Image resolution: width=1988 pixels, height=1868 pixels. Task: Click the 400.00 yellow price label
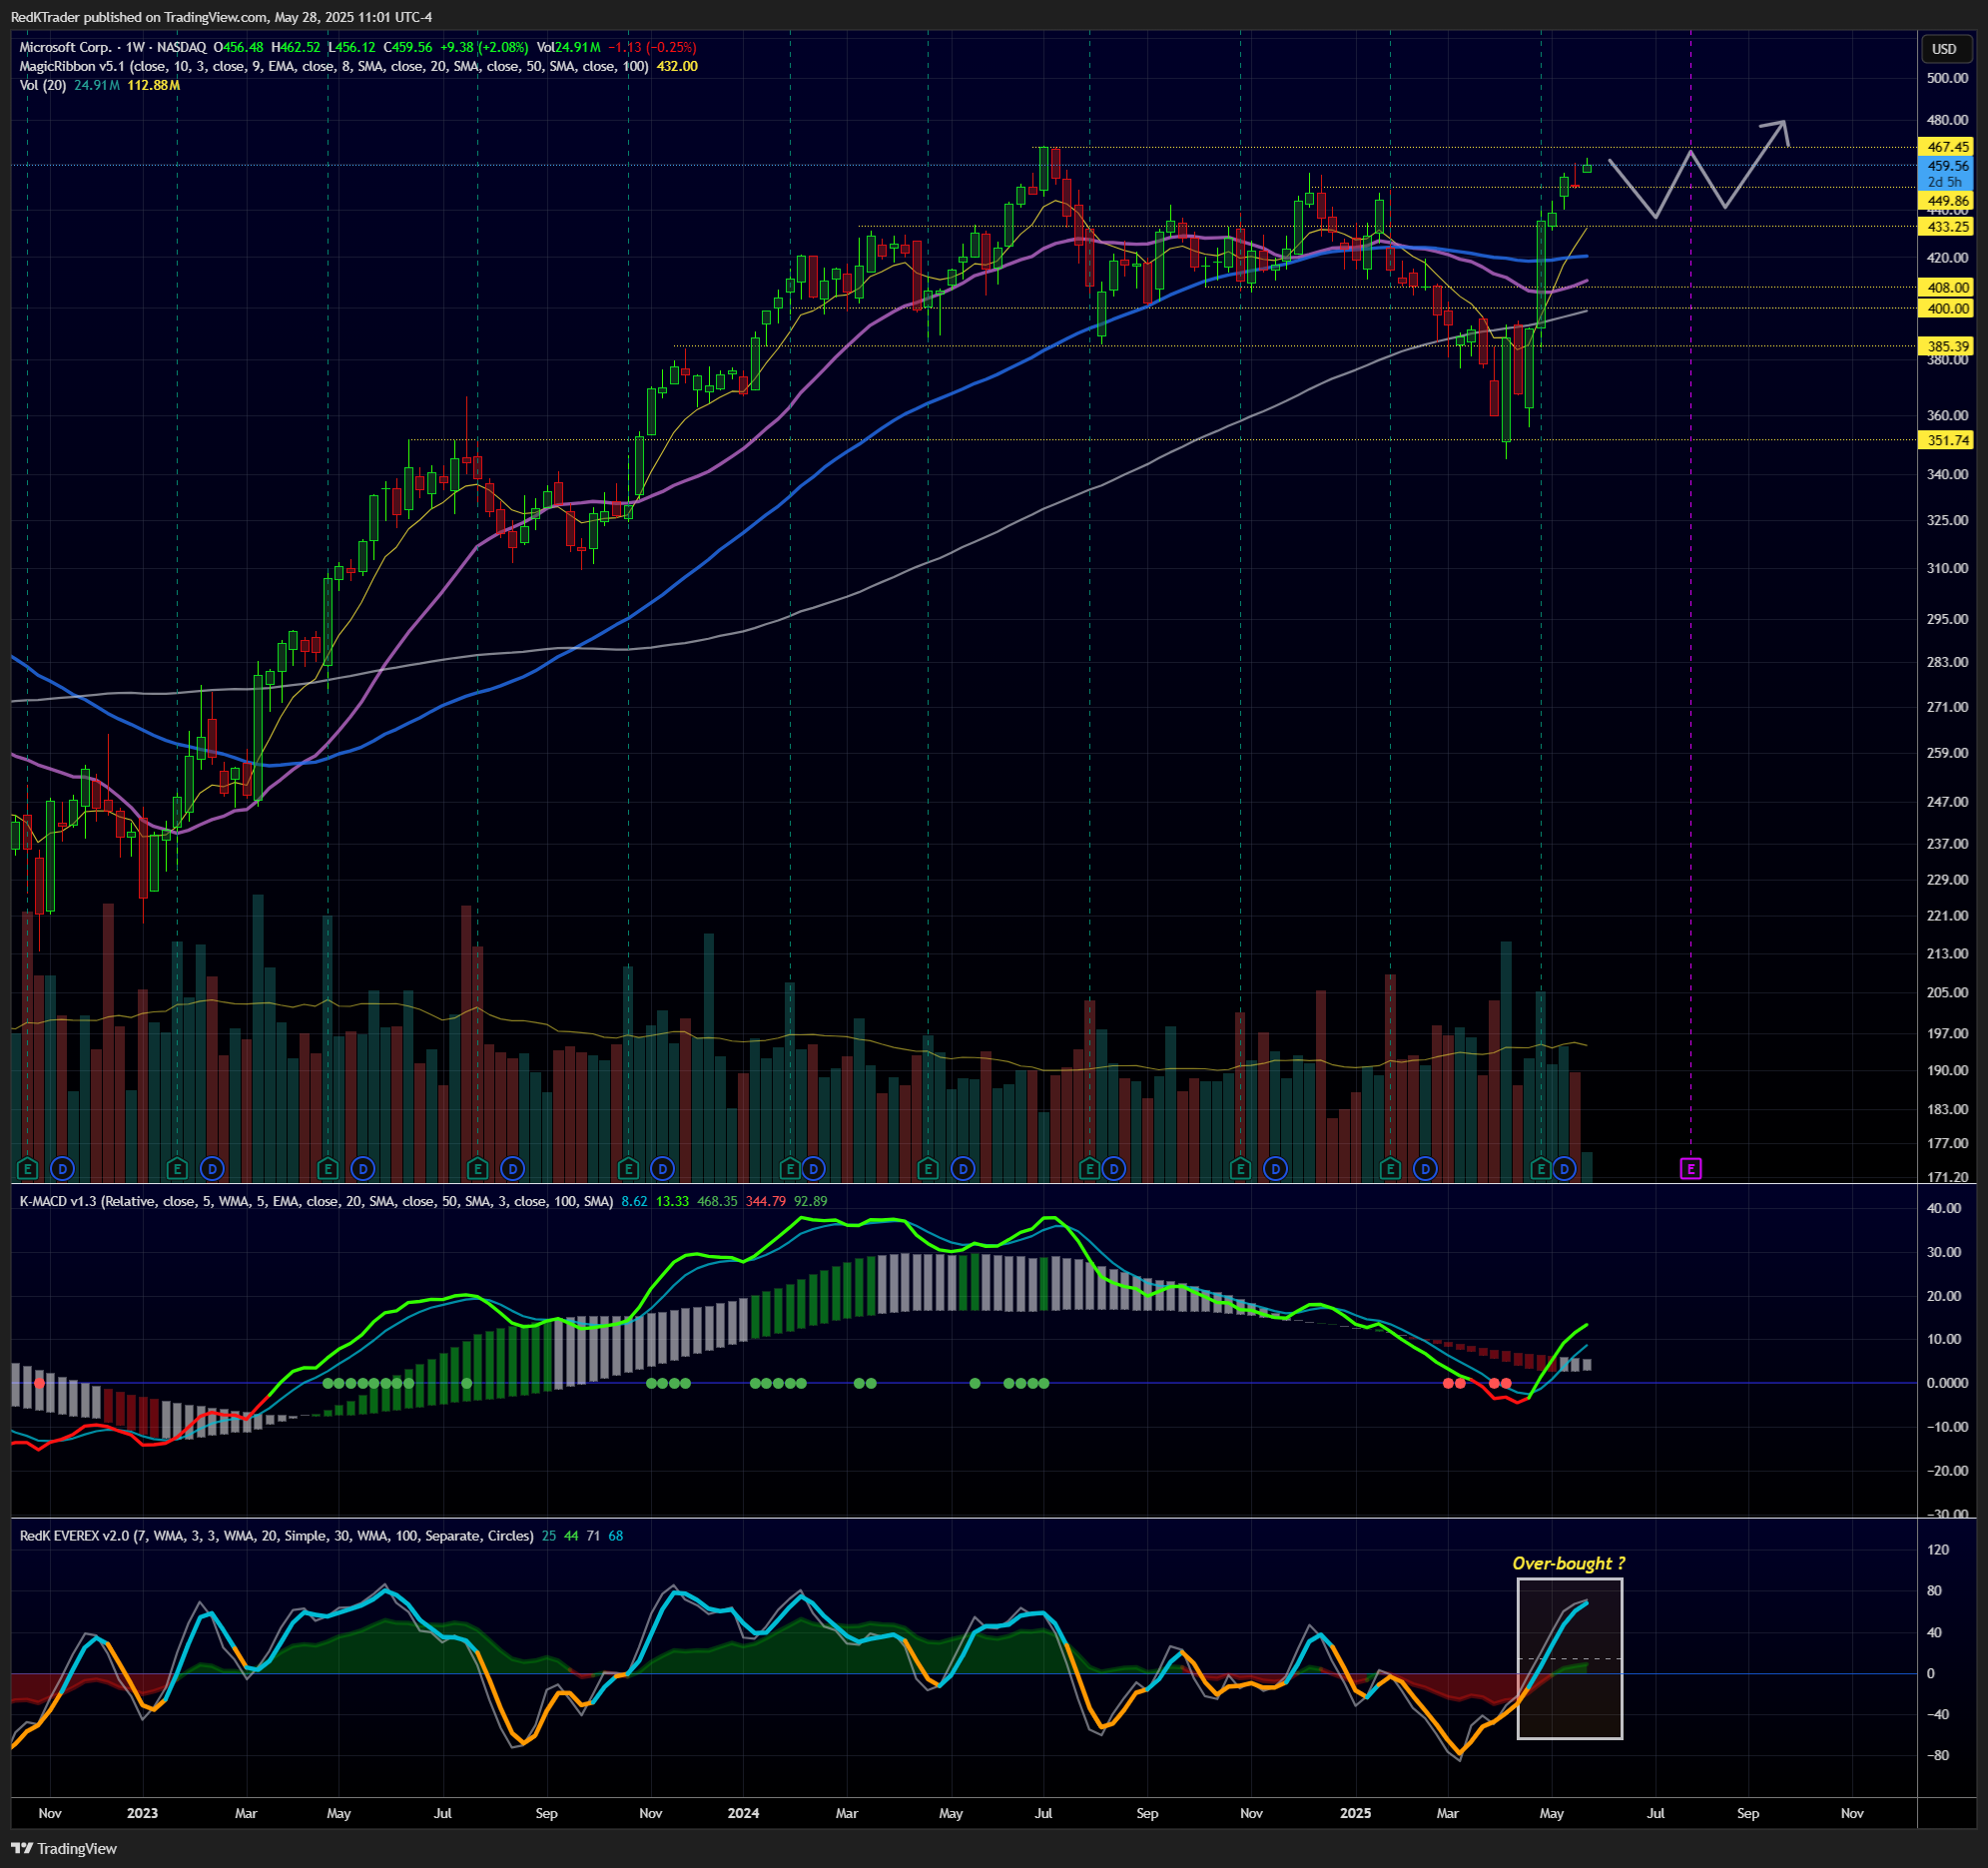click(x=1946, y=309)
